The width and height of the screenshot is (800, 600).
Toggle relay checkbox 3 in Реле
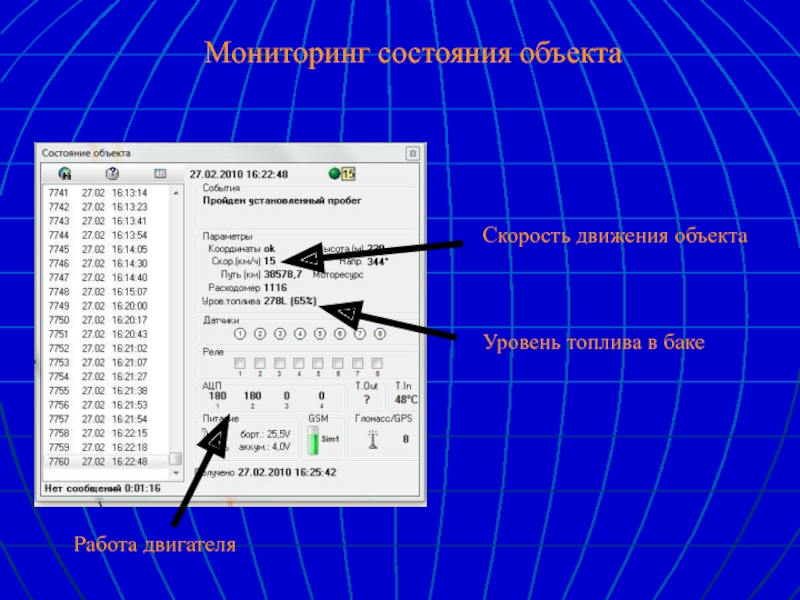pyautogui.click(x=279, y=363)
